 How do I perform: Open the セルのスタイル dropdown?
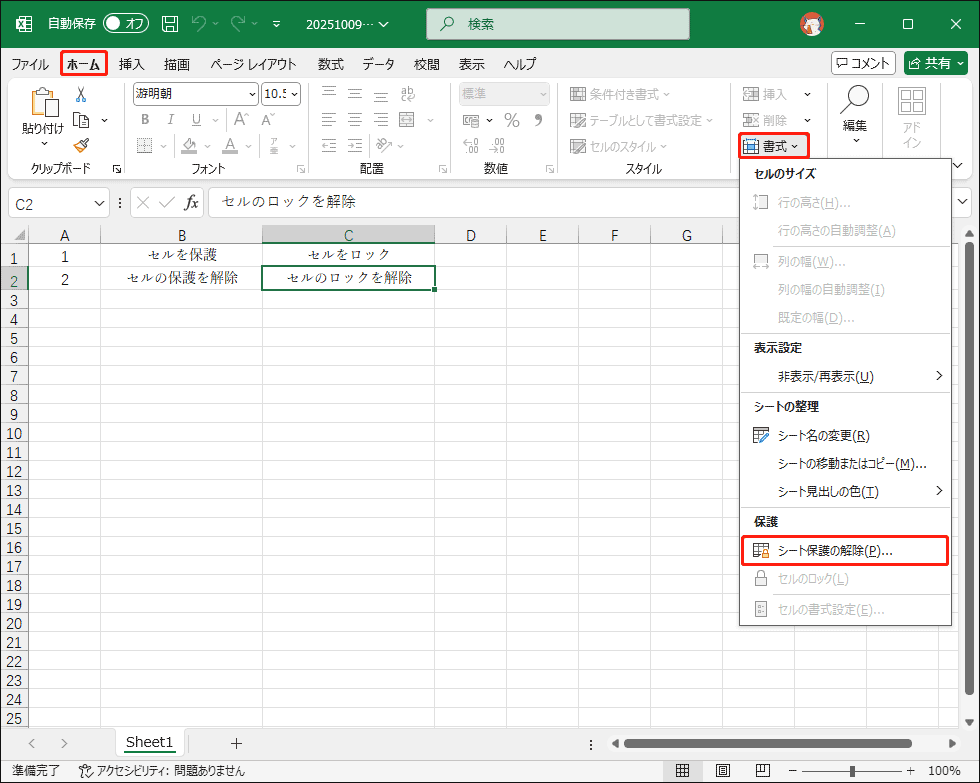618,147
